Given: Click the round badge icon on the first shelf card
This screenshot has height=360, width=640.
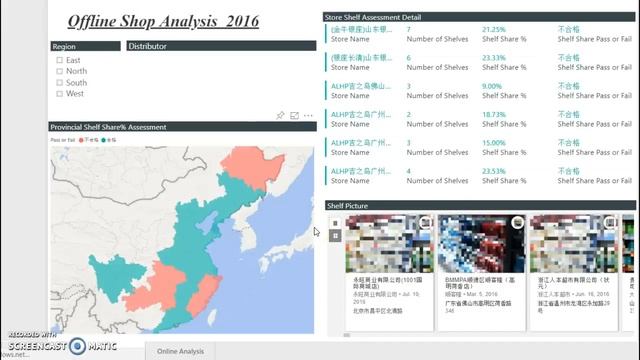Looking at the screenshot, I should [425, 222].
